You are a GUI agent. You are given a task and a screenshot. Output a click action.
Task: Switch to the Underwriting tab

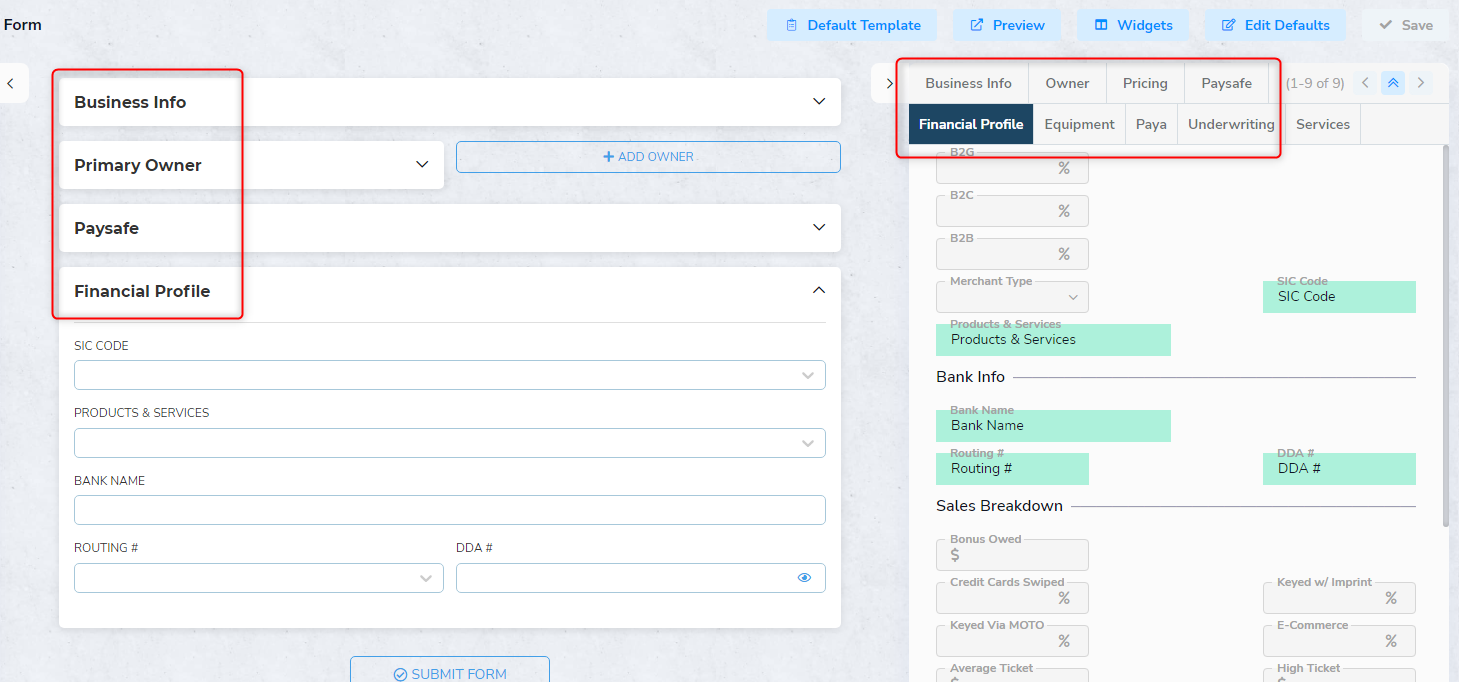[1230, 125]
